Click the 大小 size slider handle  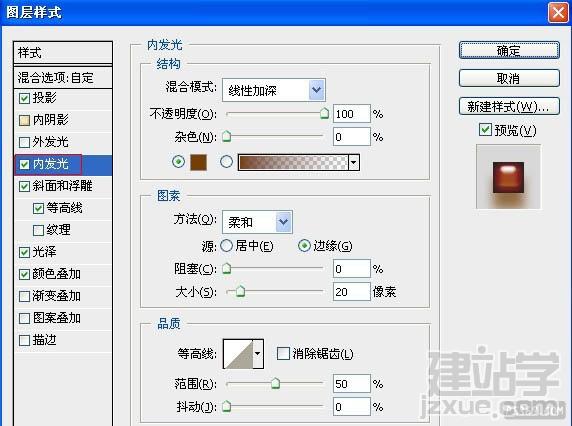point(240,291)
